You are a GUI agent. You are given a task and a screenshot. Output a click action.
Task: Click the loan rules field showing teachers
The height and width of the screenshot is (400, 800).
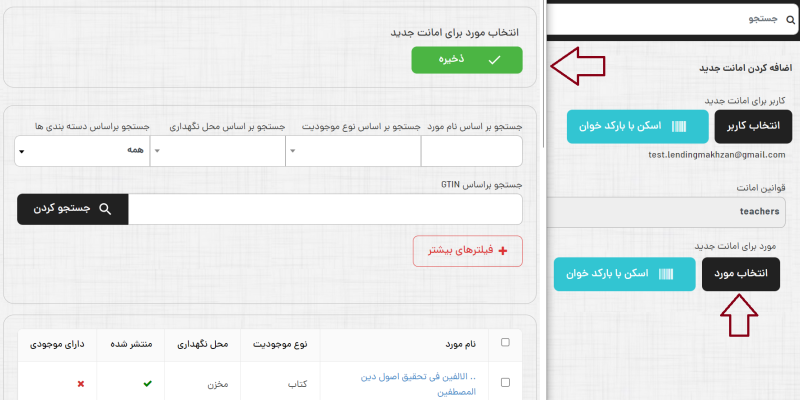672,212
